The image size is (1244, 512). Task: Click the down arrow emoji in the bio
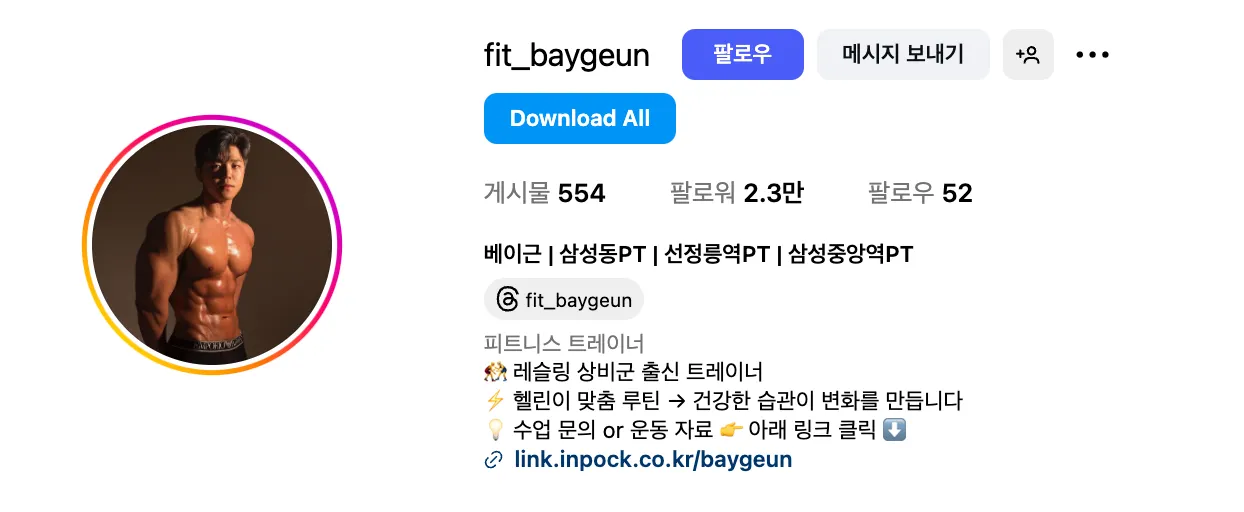[895, 431]
